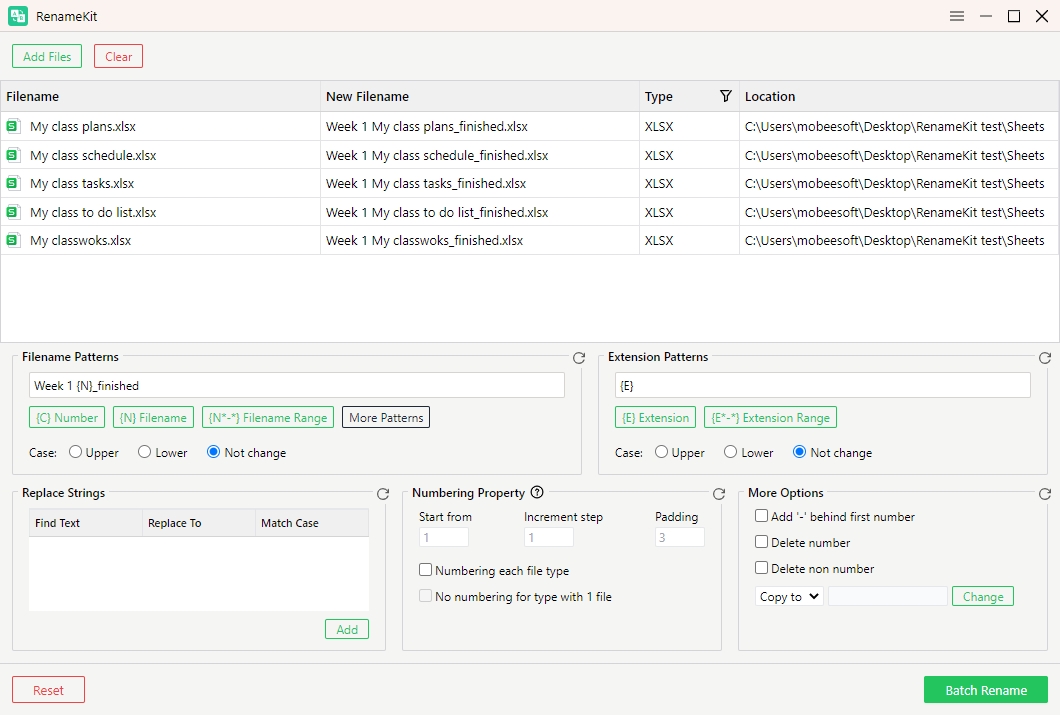Insert {E*-*} Extension Range pattern
This screenshot has width=1060, height=715.
click(x=771, y=418)
